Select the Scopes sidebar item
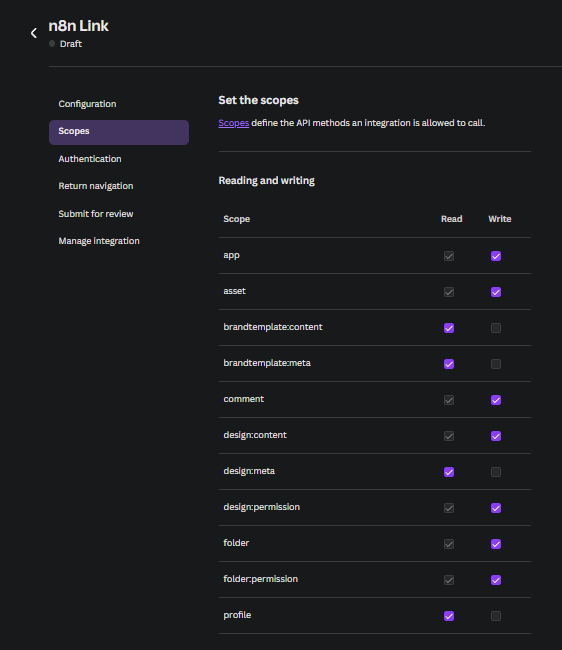 click(x=119, y=132)
